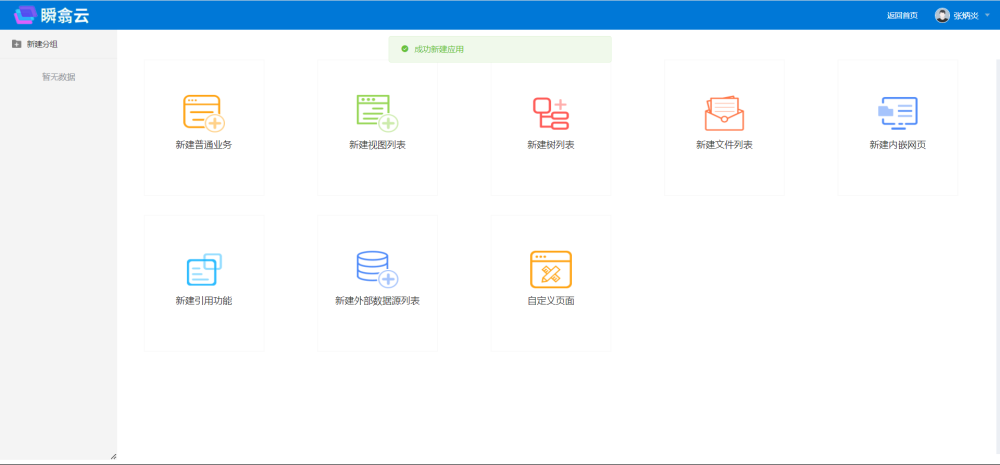Click the folder-plus icon beside 新建分组
The image size is (1000, 465).
[x=16, y=44]
